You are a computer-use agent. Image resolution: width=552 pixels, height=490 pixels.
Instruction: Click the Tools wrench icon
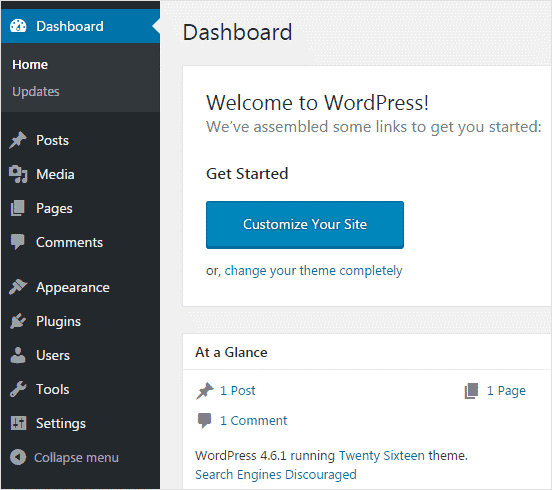[18, 389]
